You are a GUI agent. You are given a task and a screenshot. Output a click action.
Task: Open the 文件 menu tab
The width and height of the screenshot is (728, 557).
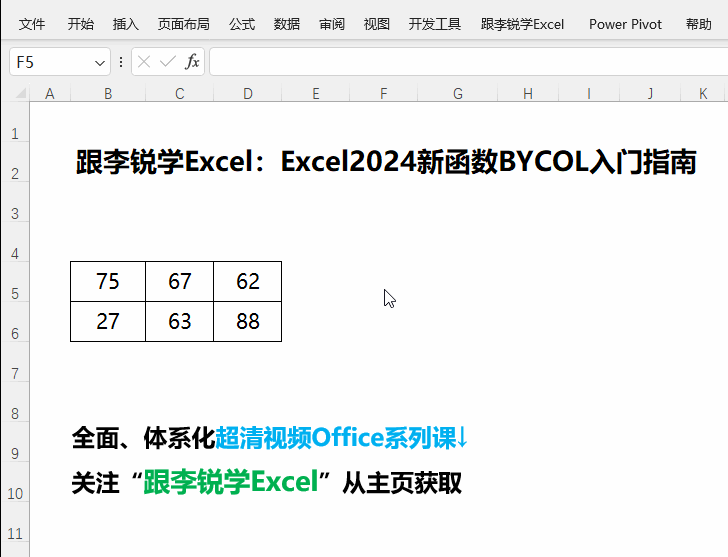(32, 24)
